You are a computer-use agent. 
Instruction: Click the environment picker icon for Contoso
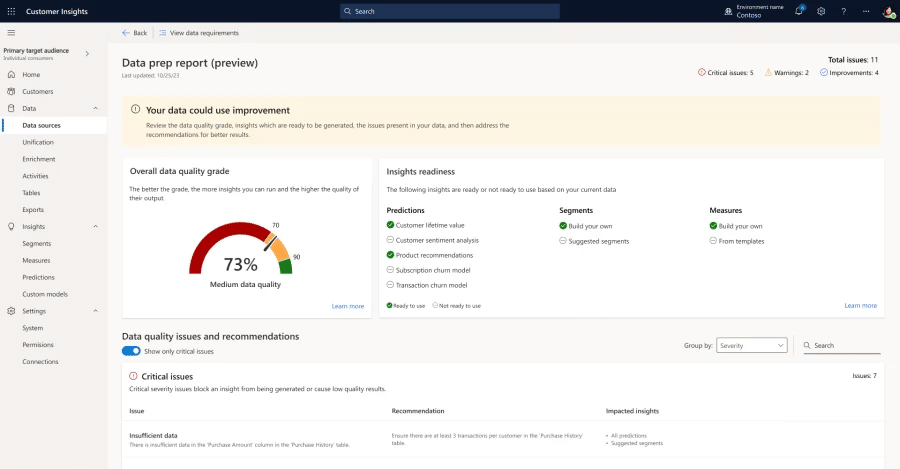(728, 11)
